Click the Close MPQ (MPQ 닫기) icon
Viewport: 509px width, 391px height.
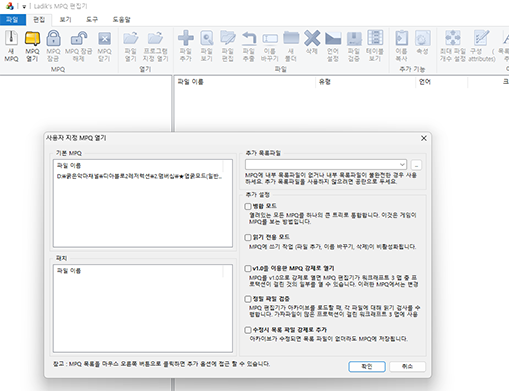coord(104,38)
